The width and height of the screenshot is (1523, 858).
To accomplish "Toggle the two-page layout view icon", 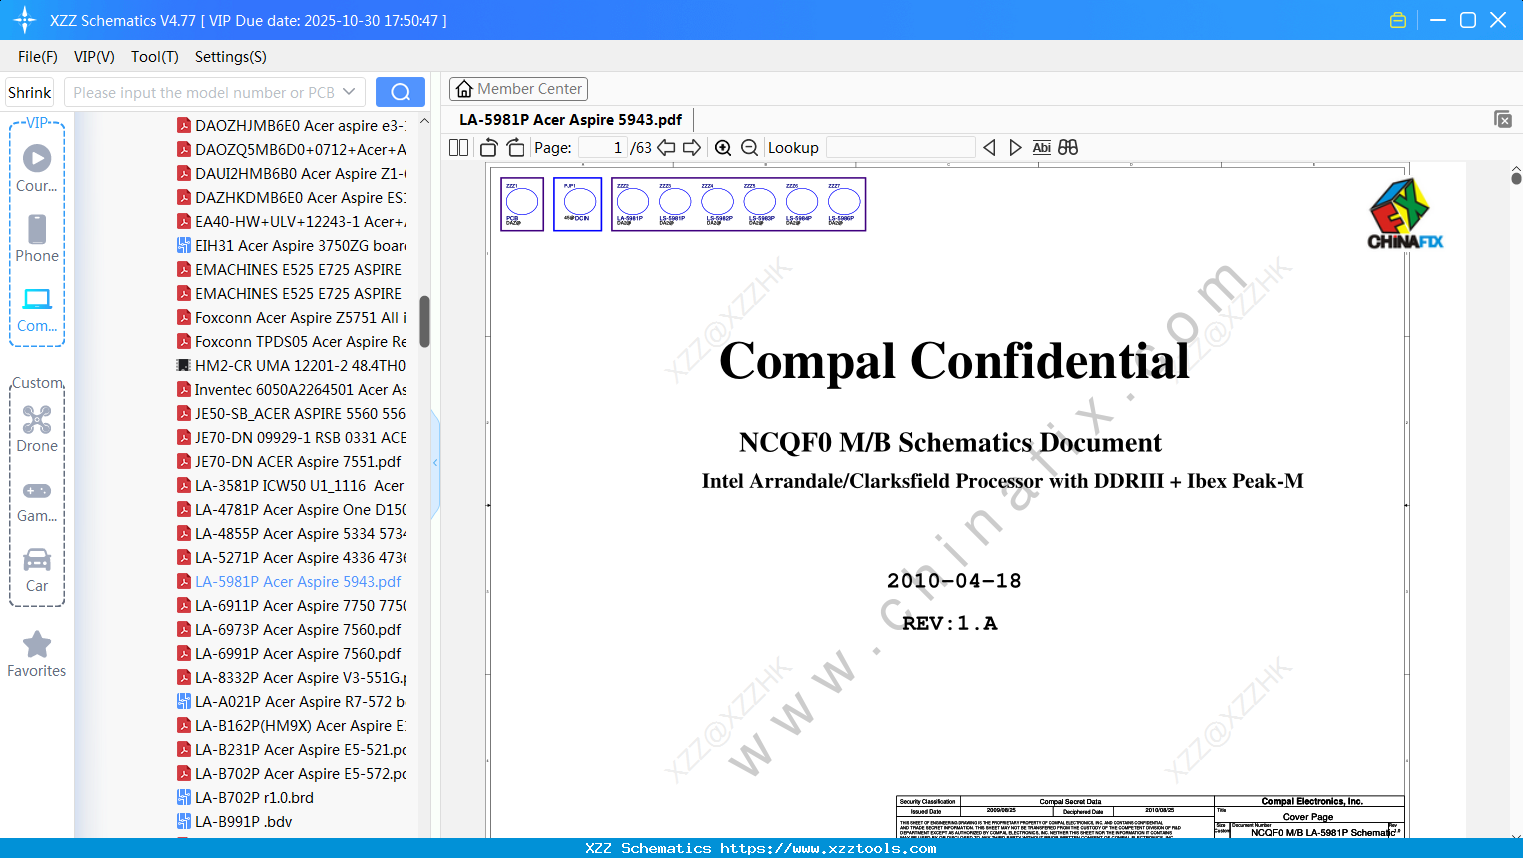I will pos(459,148).
